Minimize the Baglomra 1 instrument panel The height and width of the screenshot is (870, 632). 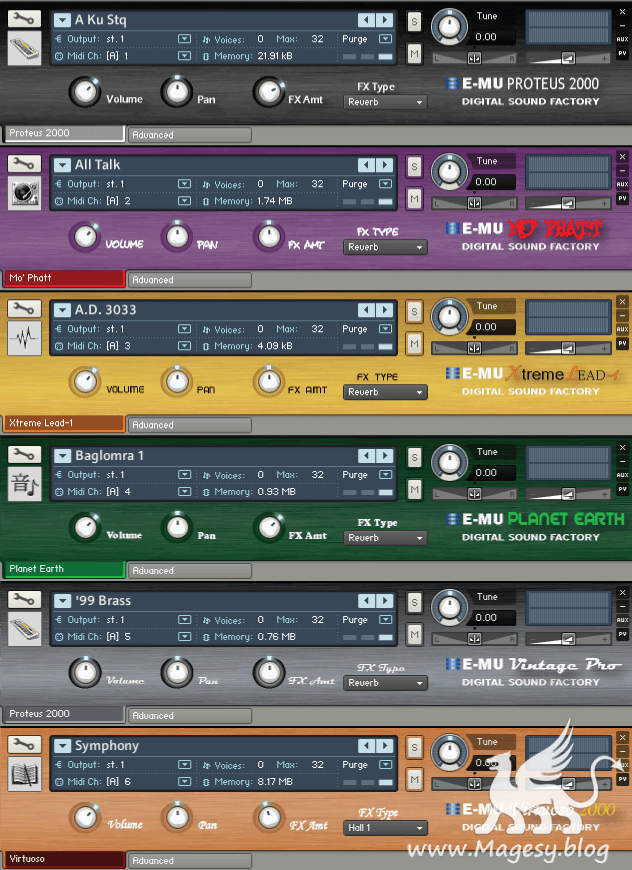[622, 461]
